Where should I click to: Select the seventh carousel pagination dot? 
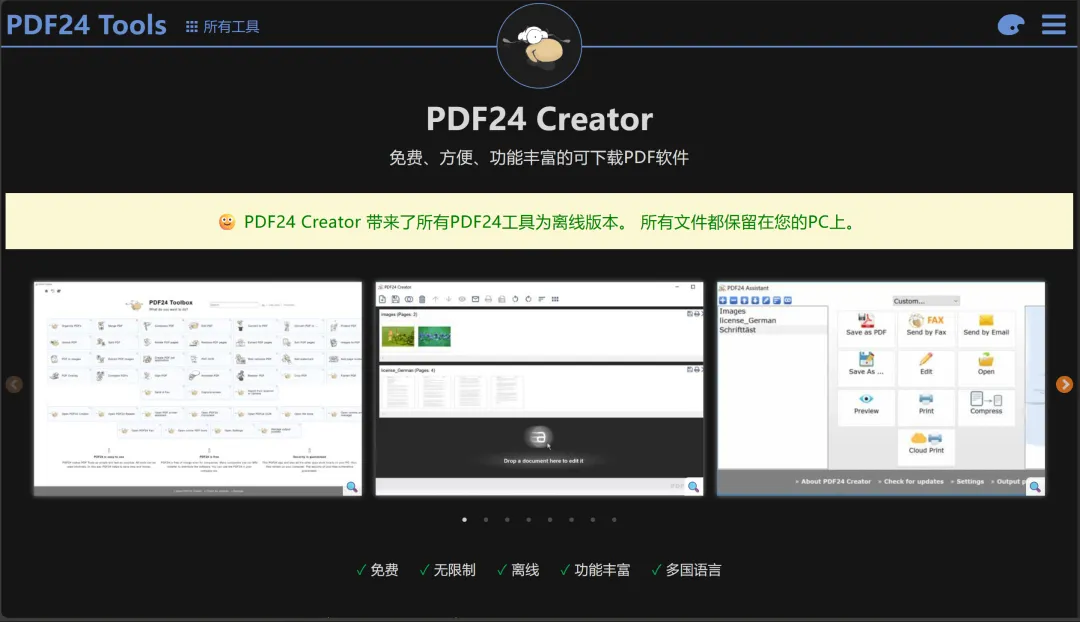tap(592, 519)
